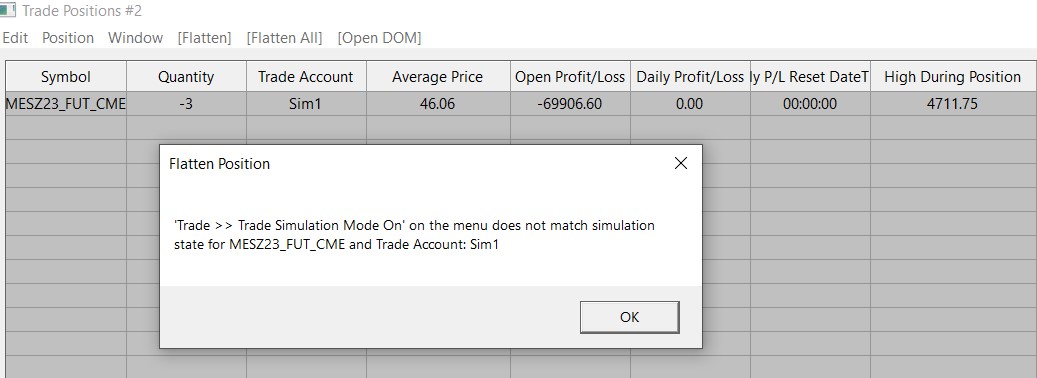
Task: Open the Edit menu
Action: pos(15,38)
